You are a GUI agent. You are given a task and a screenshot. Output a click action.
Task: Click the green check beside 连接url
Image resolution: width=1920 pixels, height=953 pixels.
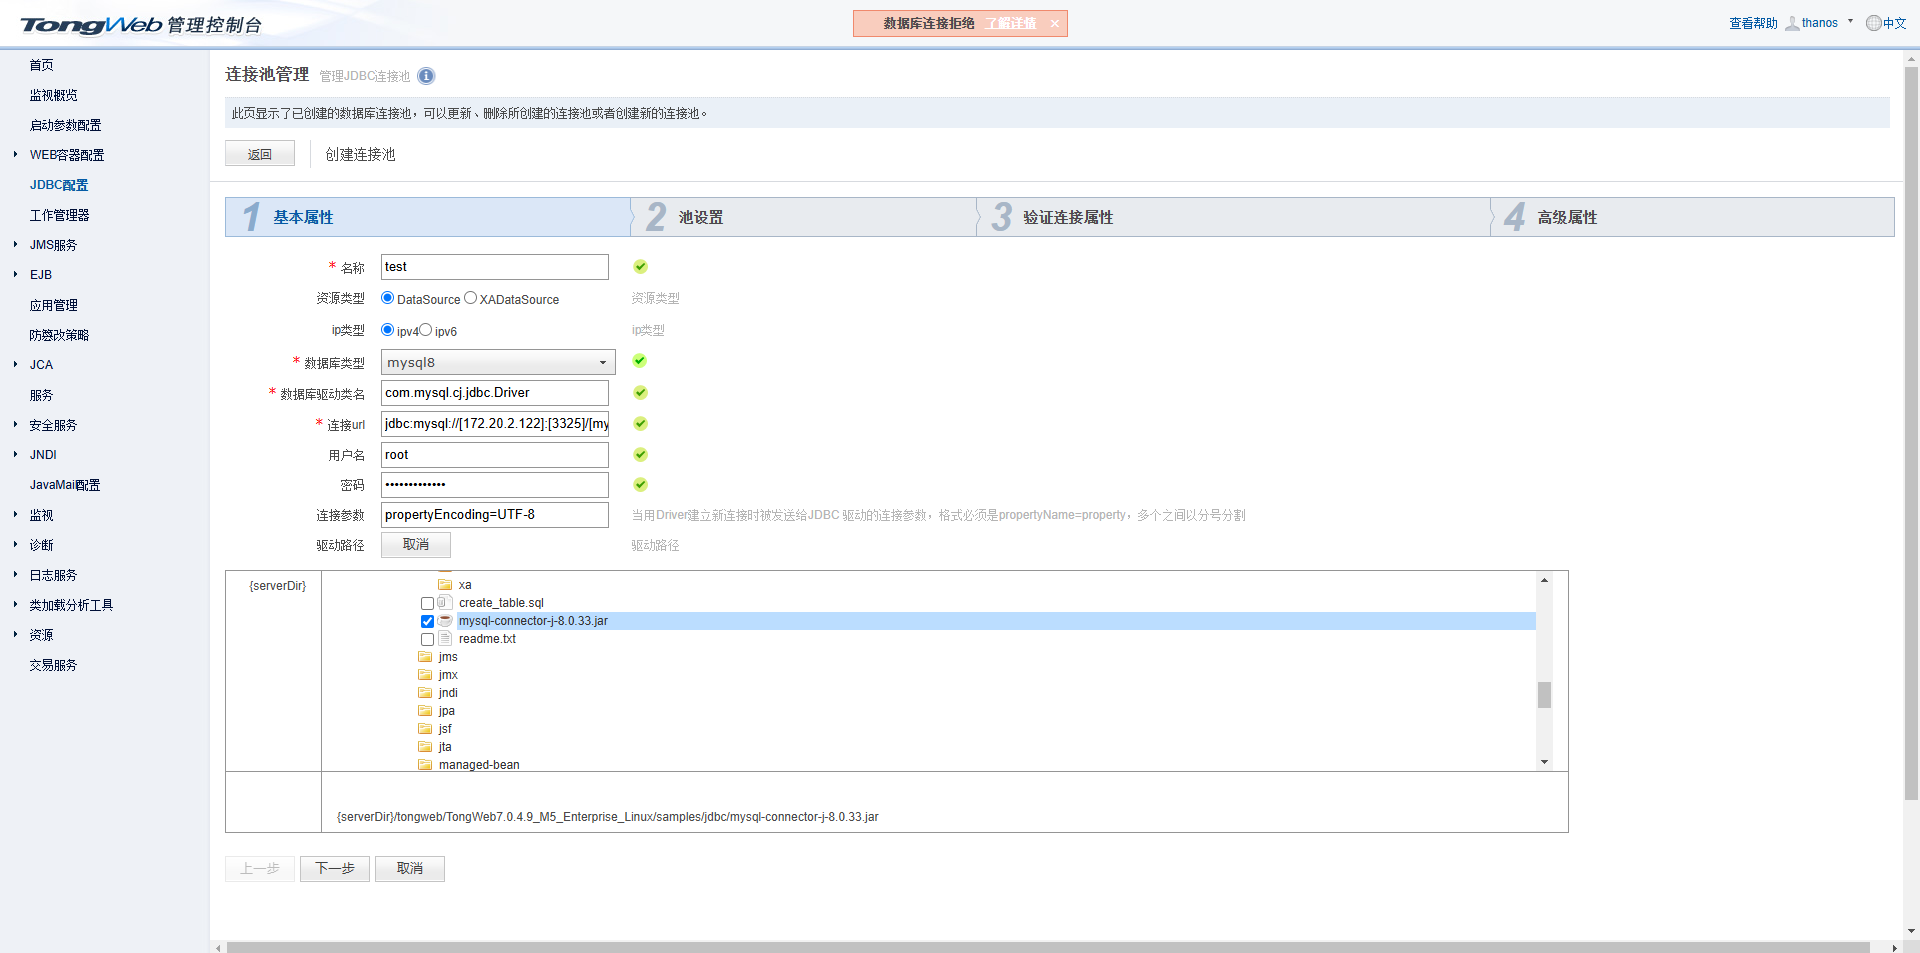(x=641, y=424)
